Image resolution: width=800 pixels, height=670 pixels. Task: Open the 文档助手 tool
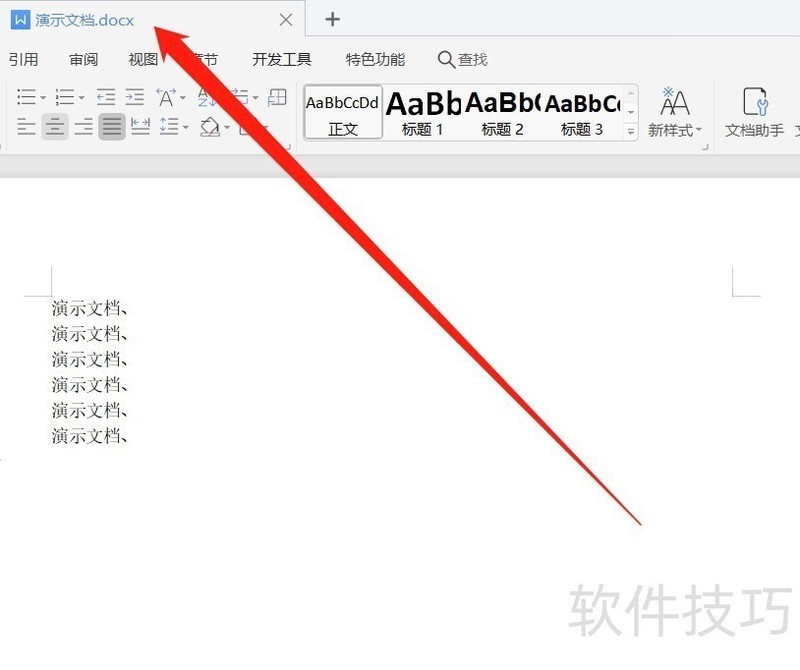(x=755, y=112)
